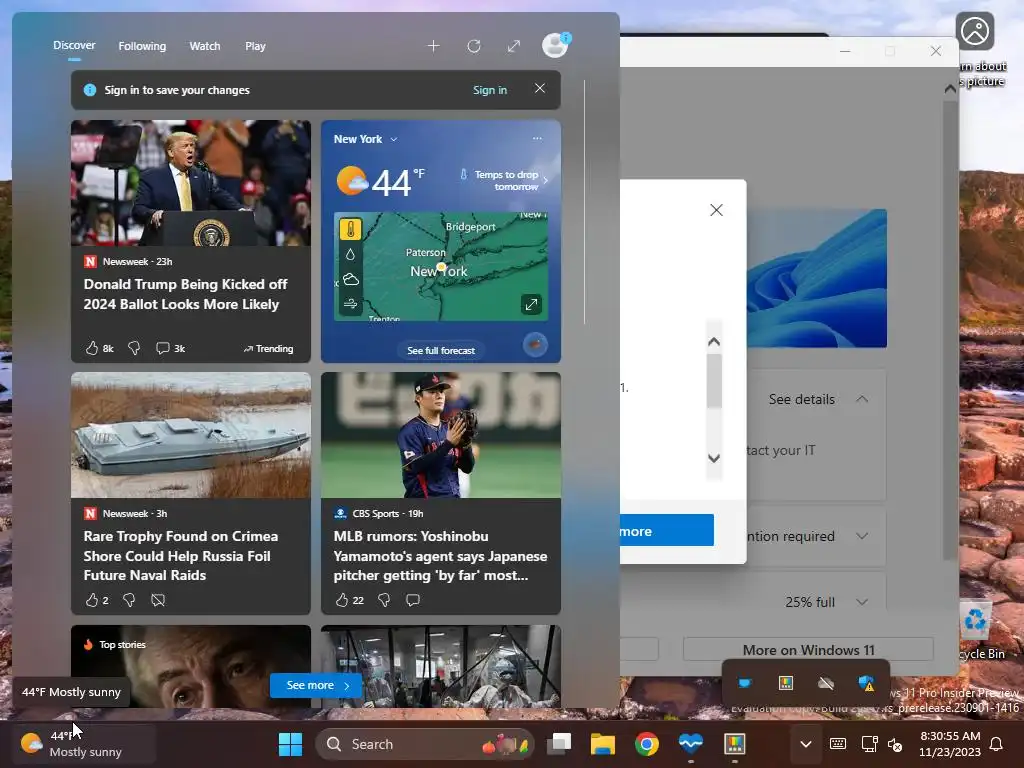The image size is (1024, 768).
Task: Collapse the hidden icons tray chevron
Action: [x=806, y=744]
